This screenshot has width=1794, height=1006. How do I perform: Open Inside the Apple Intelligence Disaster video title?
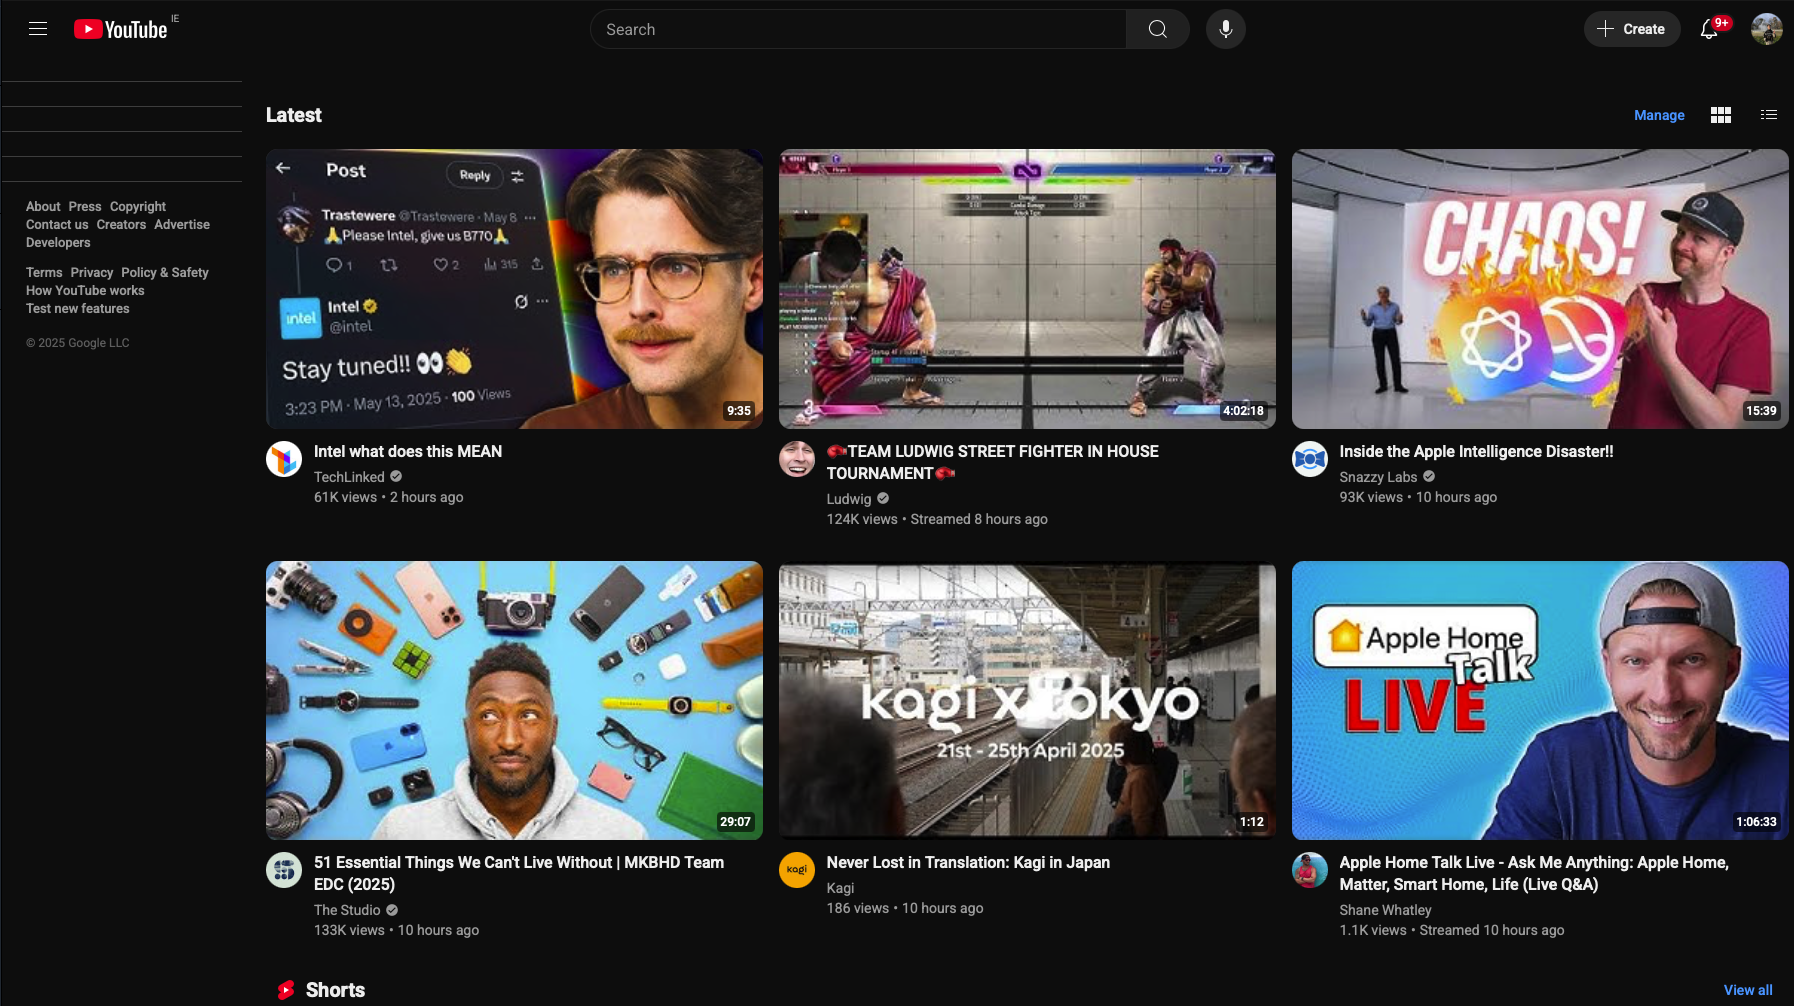(1476, 451)
